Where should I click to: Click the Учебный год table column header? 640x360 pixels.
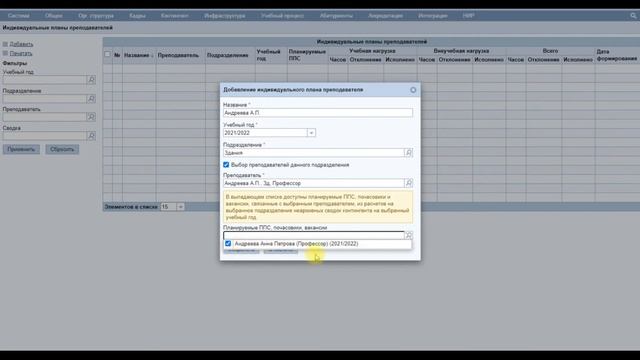pos(269,55)
